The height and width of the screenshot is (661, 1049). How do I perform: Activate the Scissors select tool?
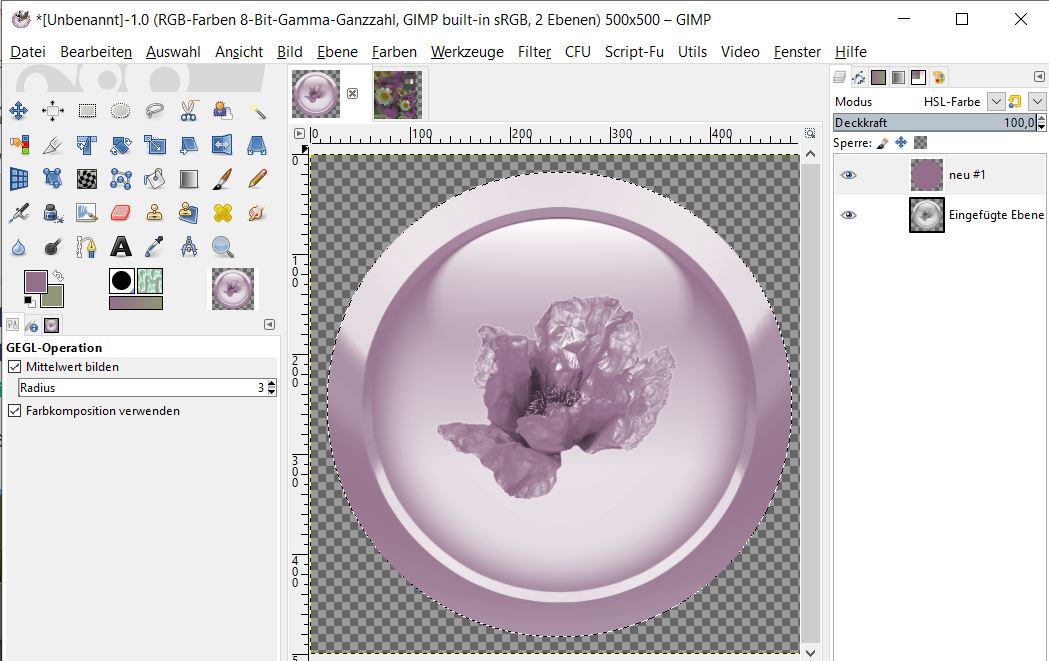pos(188,111)
